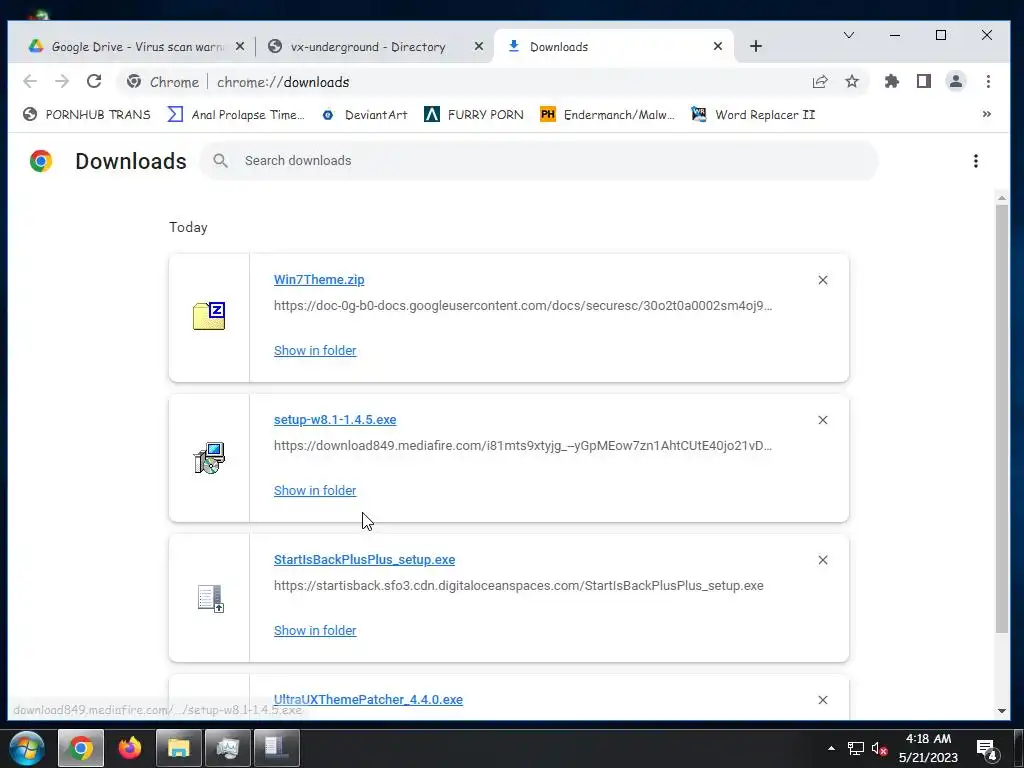
Task: Close the Downloads tab
Action: (718, 46)
